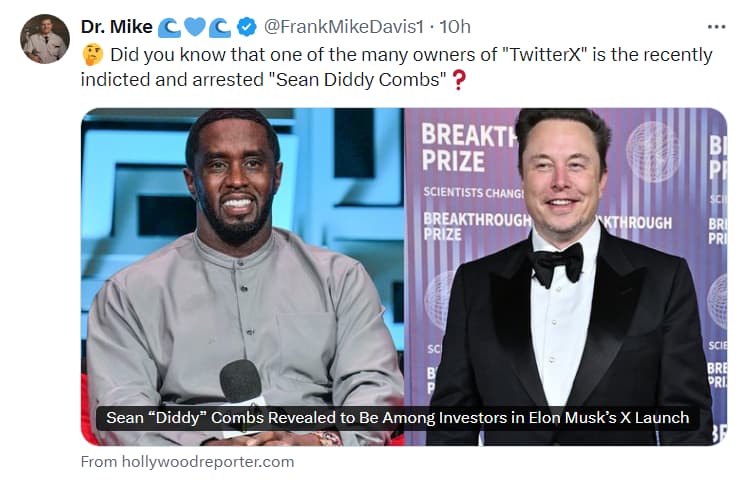The height and width of the screenshot is (484, 739).
Task: Click the headline caption about X Launch investors
Action: 397,418
